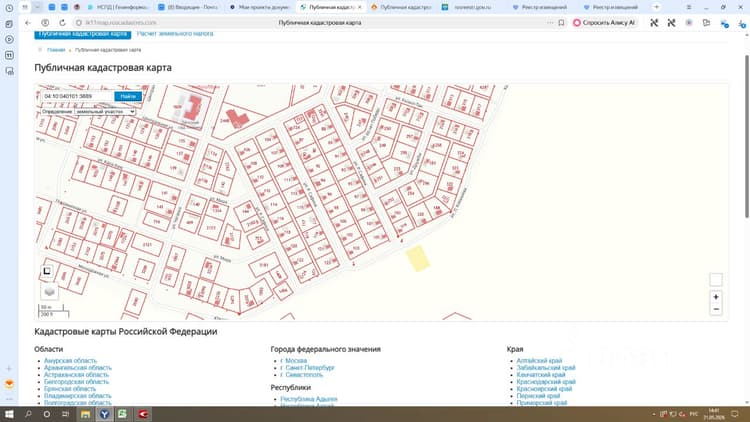750x422 pixels.
Task: Open the browser hamburger menu
Action: [689, 7]
